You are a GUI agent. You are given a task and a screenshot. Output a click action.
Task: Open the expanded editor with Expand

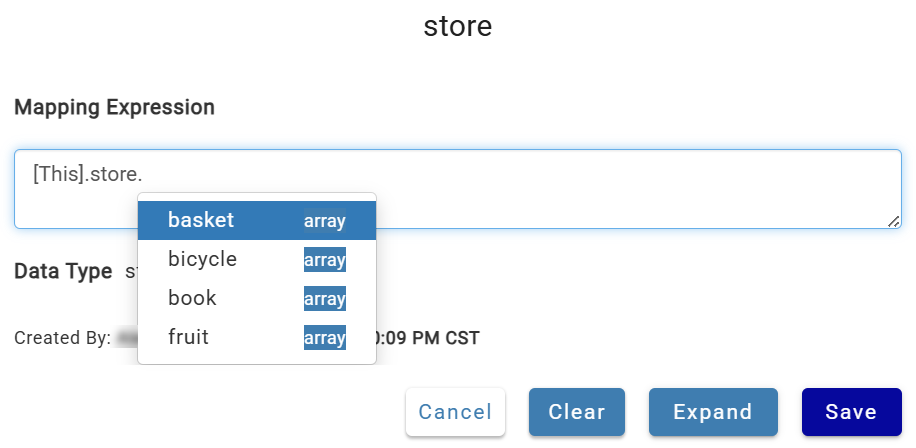[713, 412]
